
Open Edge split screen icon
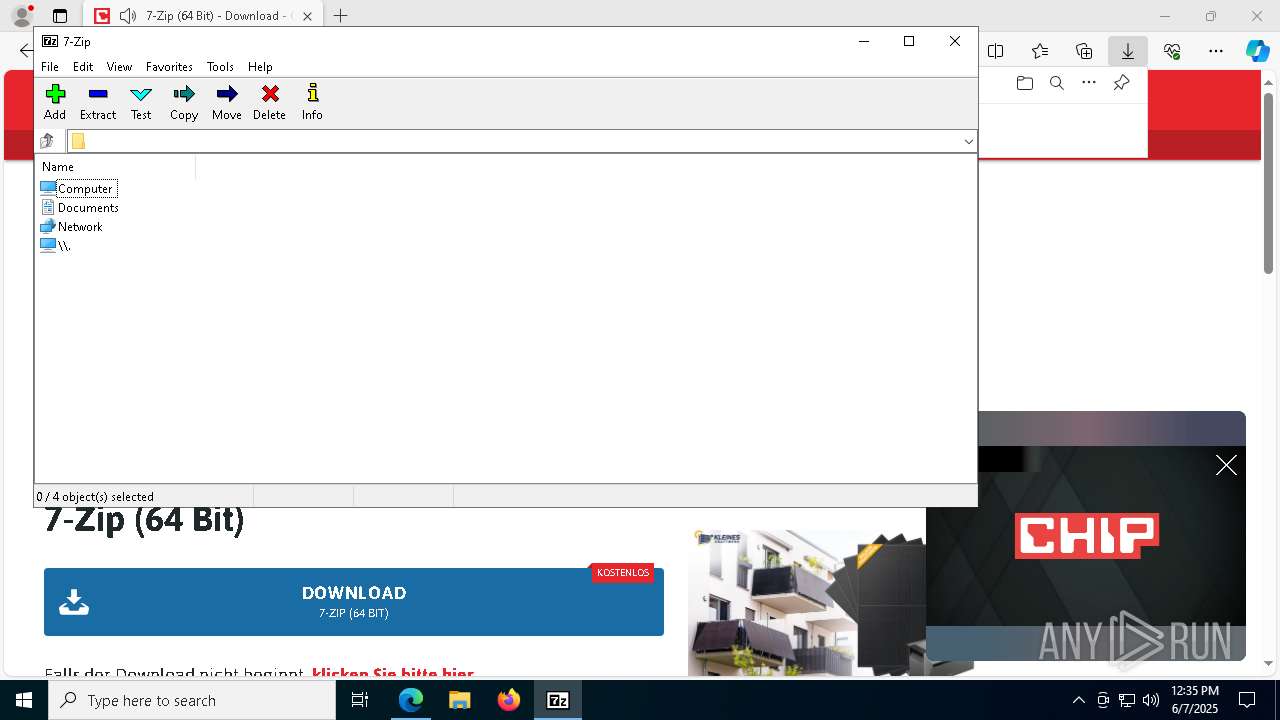point(996,51)
